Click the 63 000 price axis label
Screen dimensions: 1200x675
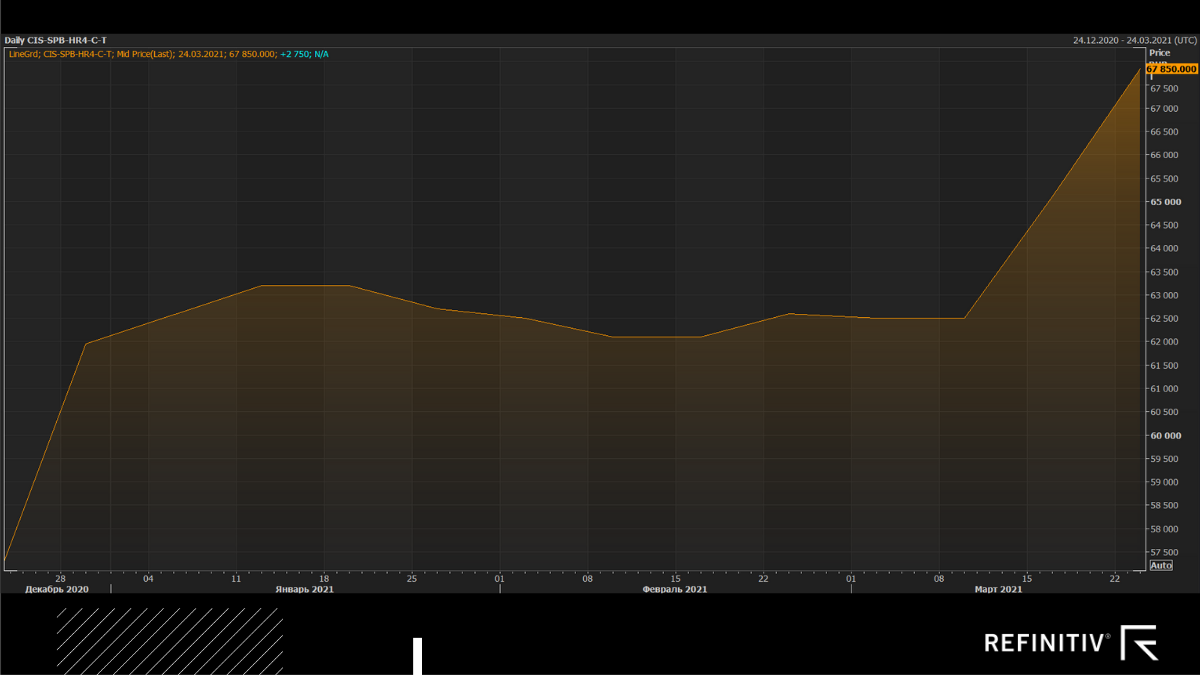pyautogui.click(x=1162, y=296)
